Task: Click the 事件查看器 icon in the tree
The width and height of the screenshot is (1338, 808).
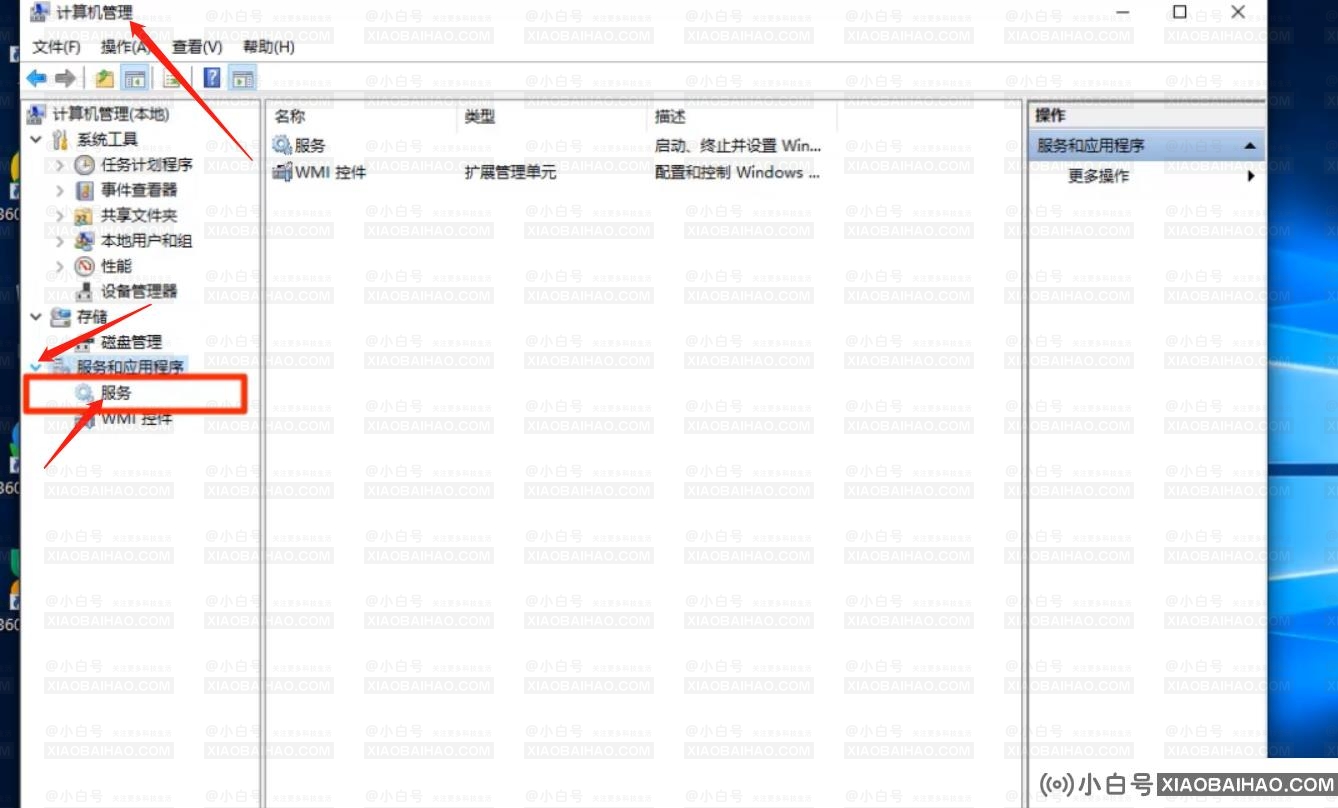Action: pyautogui.click(x=85, y=190)
